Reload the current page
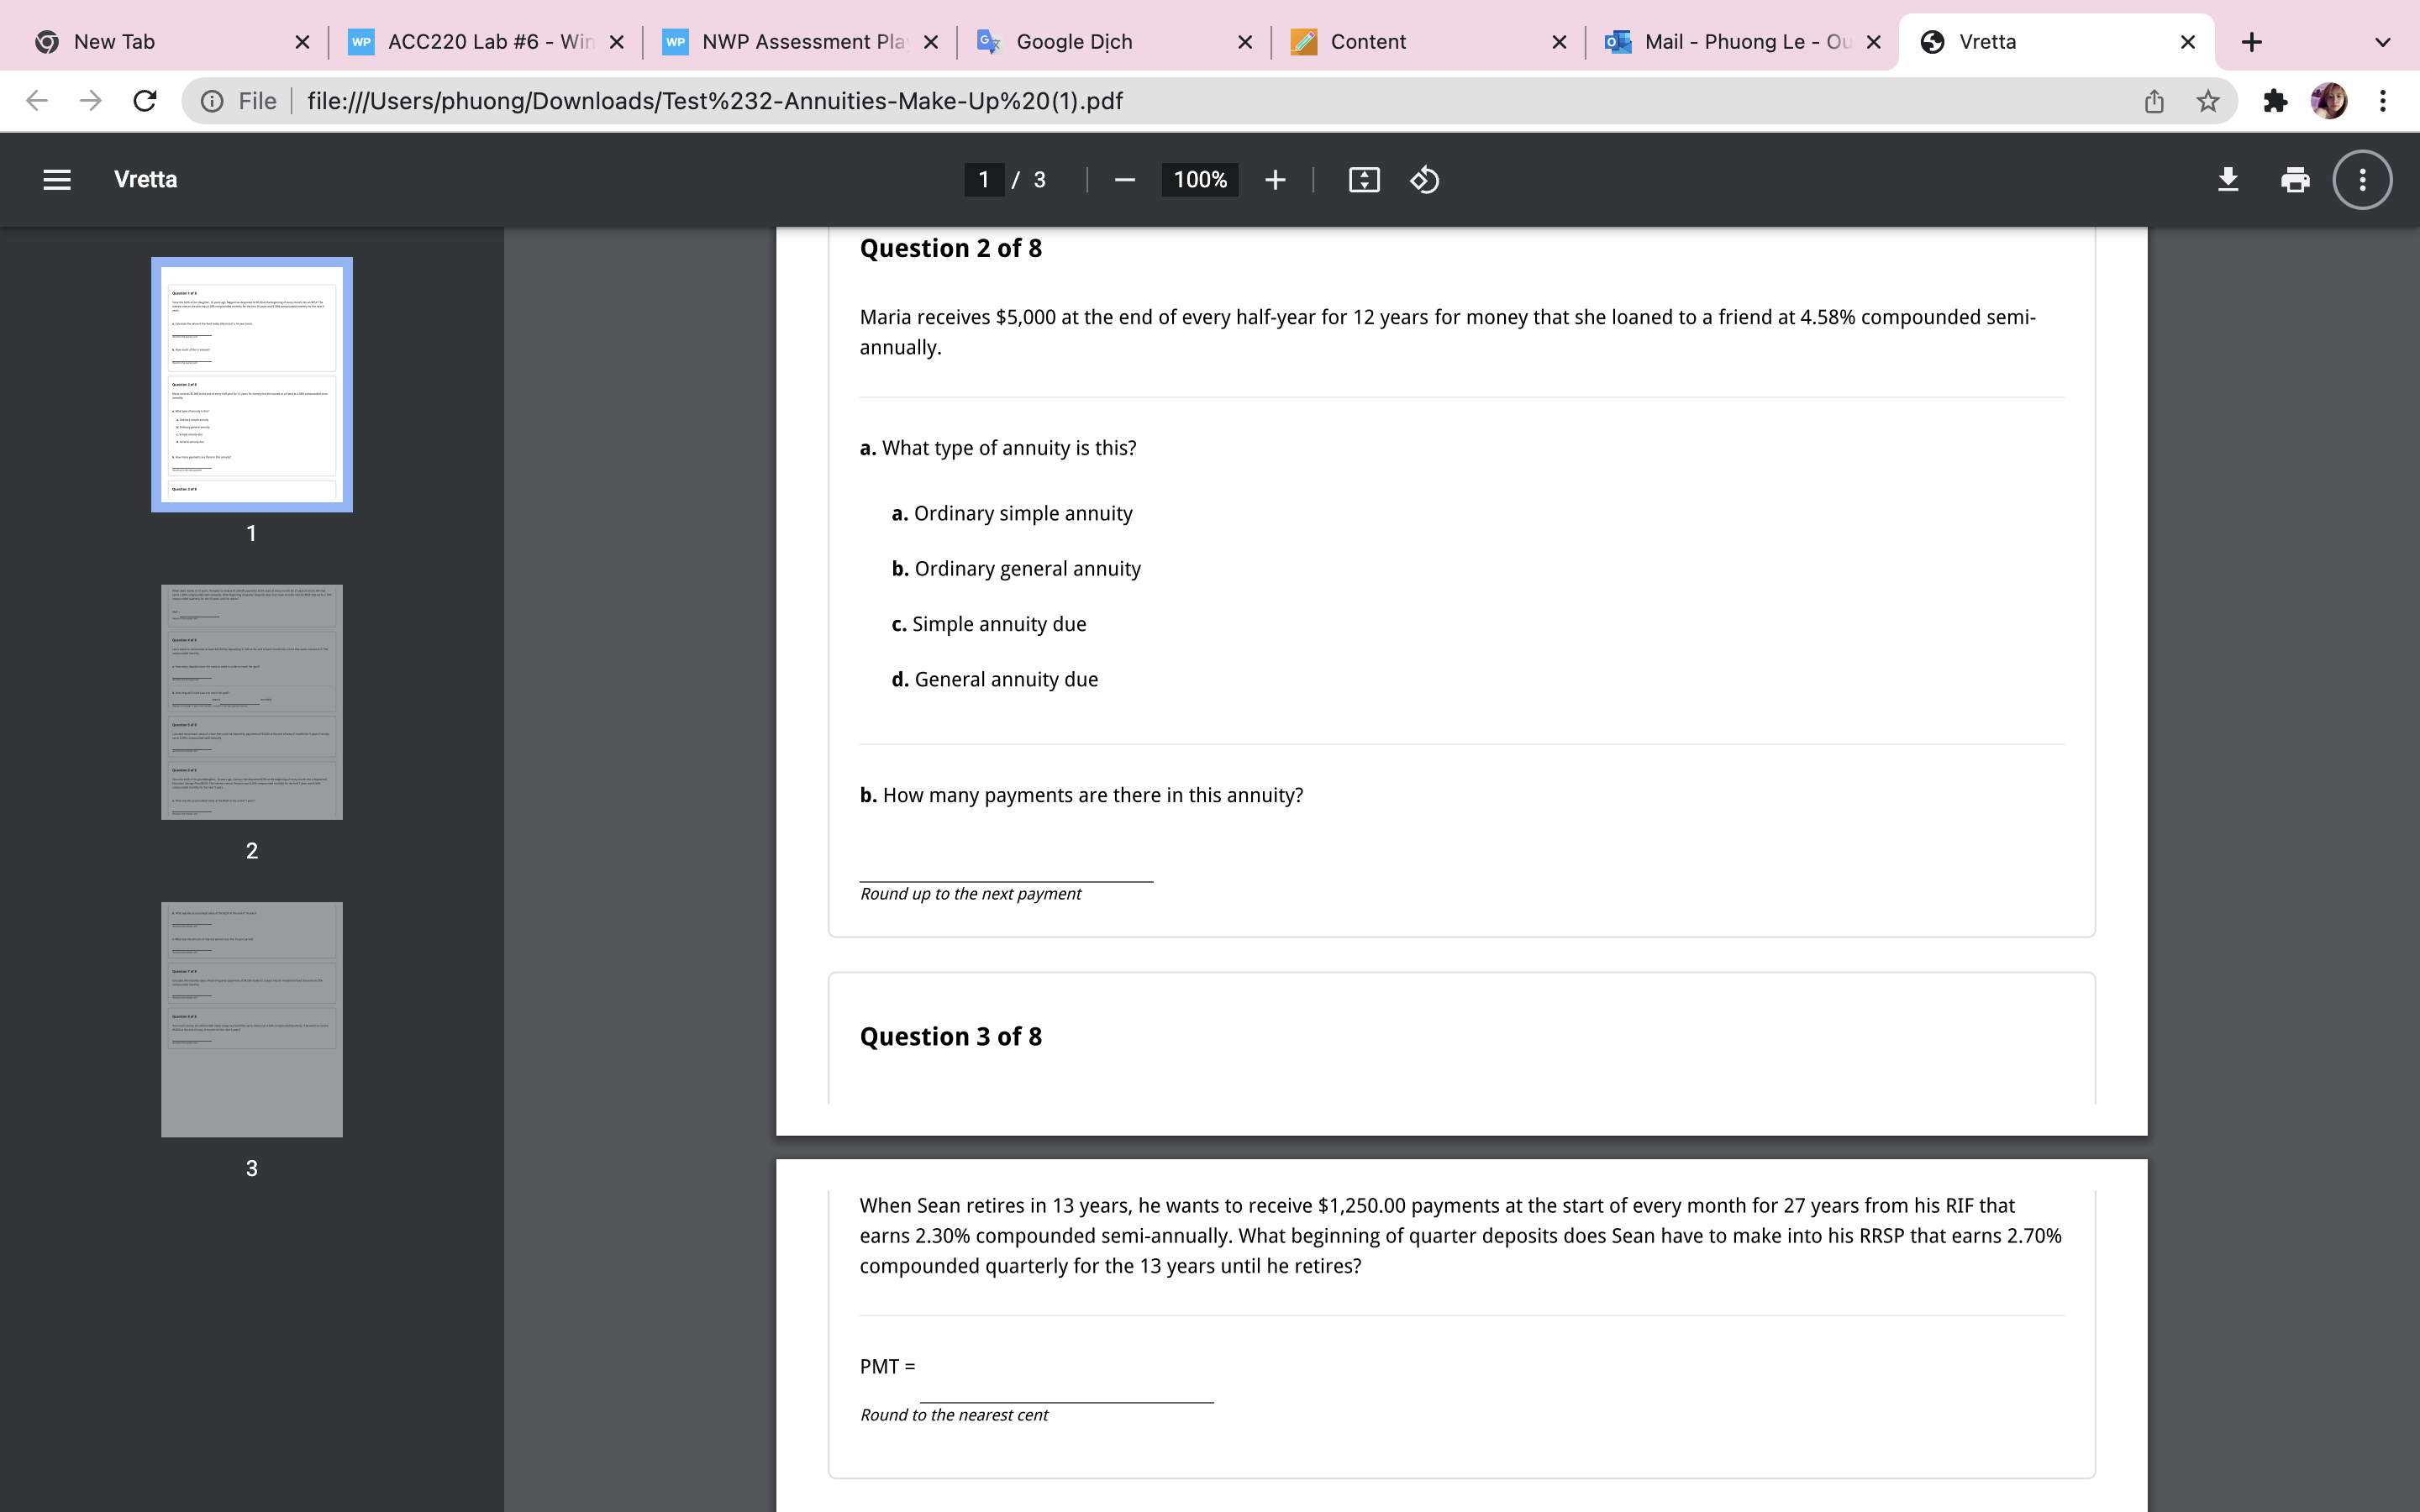The width and height of the screenshot is (2420, 1512). point(144,101)
